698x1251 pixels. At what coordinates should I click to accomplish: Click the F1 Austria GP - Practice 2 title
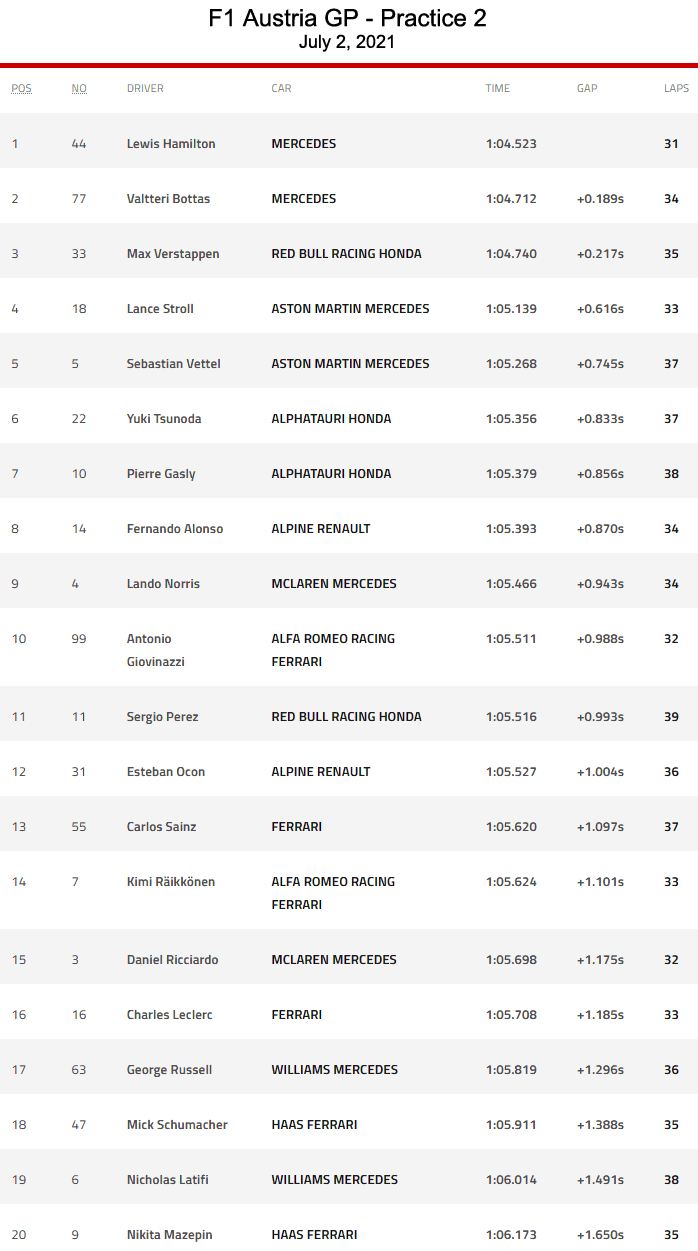point(348,18)
